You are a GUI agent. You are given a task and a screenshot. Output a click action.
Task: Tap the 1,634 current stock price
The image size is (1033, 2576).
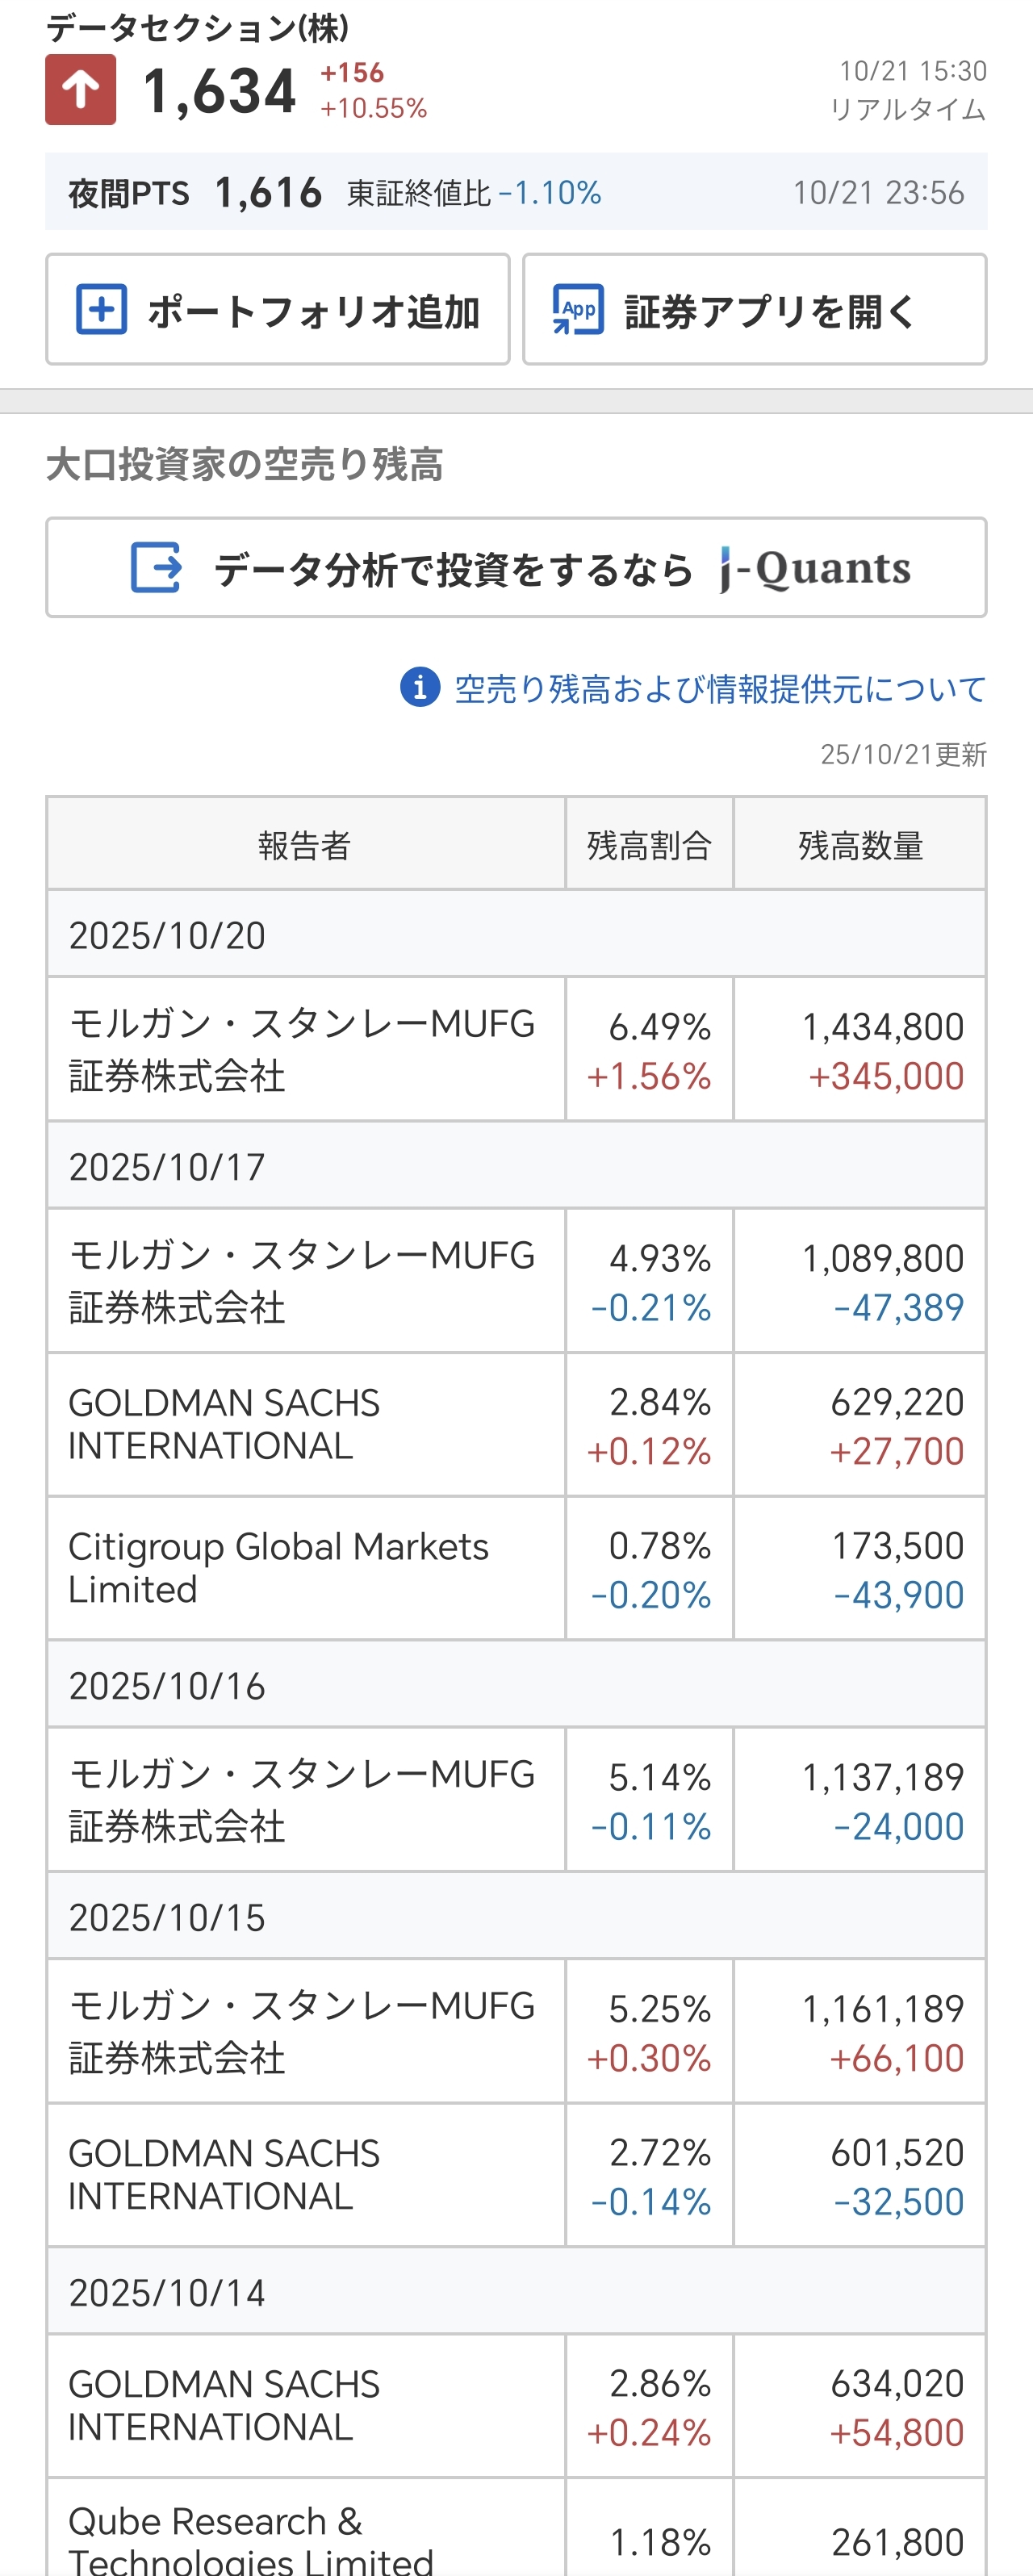click(219, 91)
